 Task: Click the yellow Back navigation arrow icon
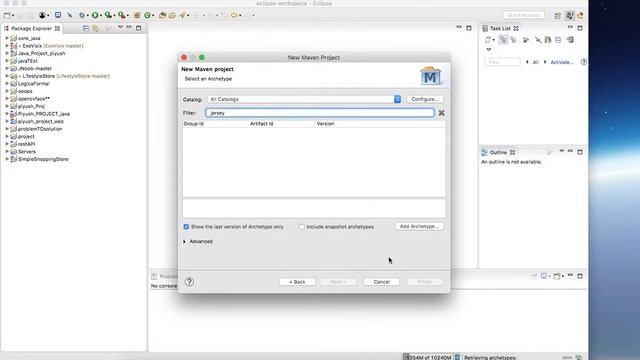pyautogui.click(x=234, y=15)
